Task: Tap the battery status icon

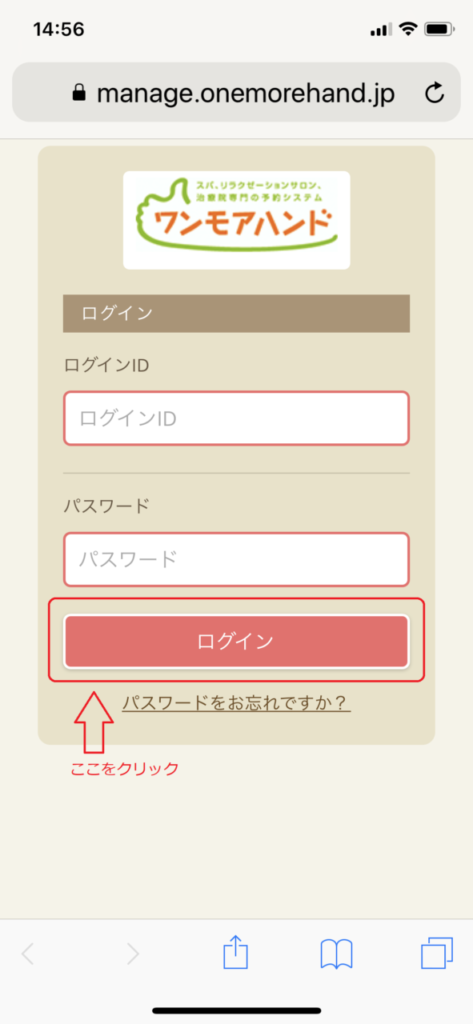Action: 439,29
